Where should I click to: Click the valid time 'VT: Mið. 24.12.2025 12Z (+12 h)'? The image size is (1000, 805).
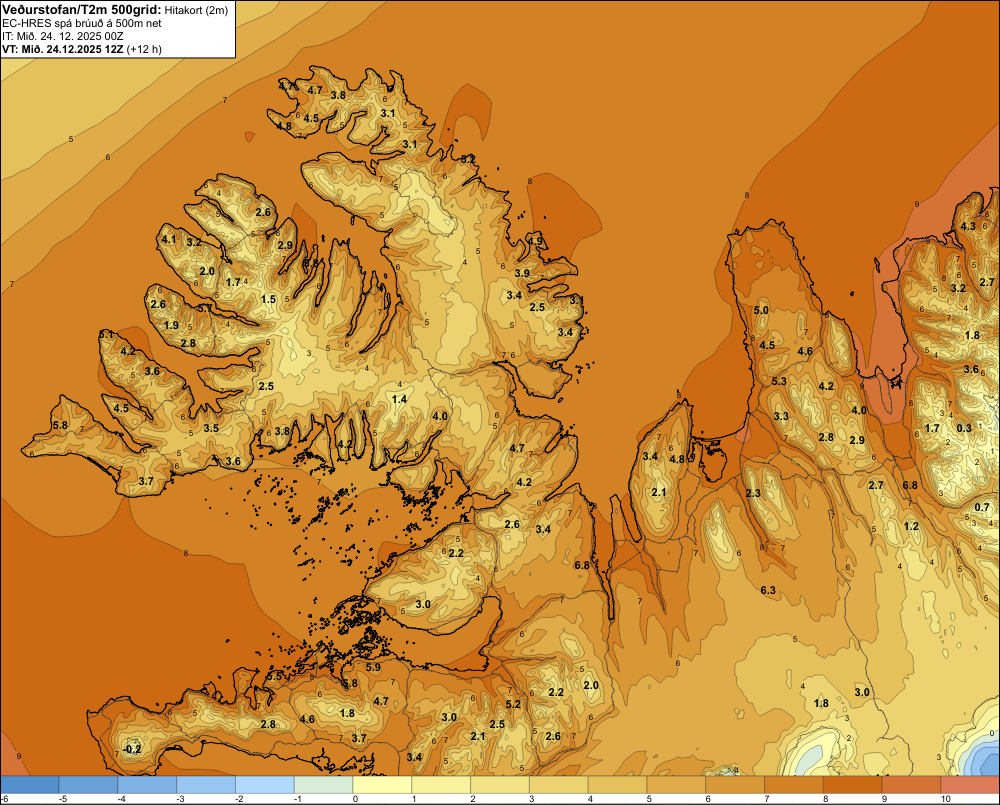pos(82,49)
